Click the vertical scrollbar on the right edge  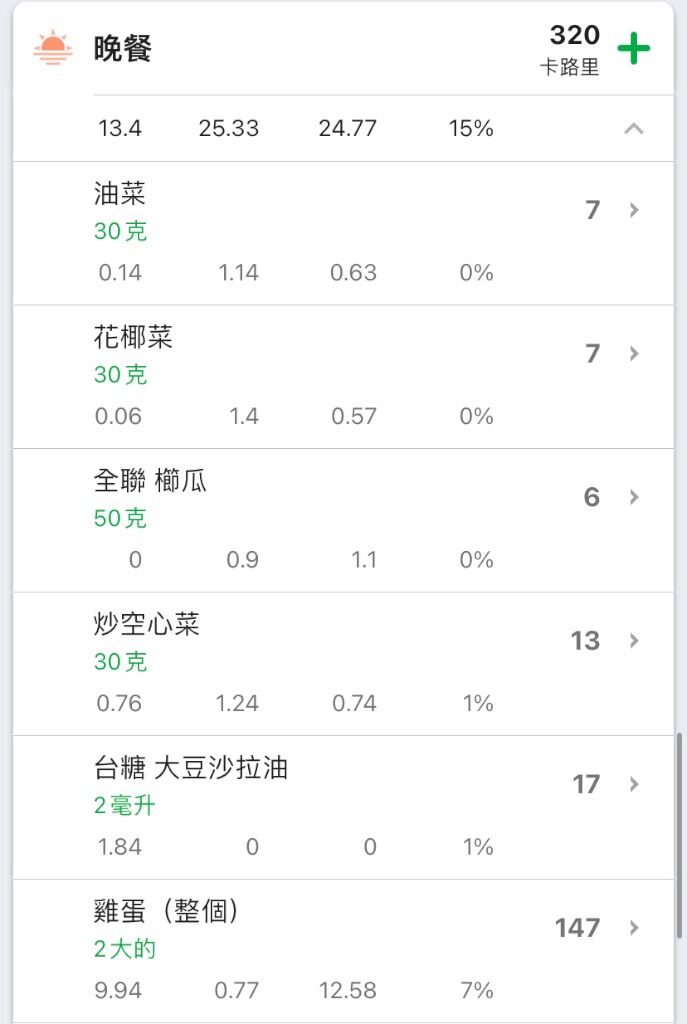[679, 835]
